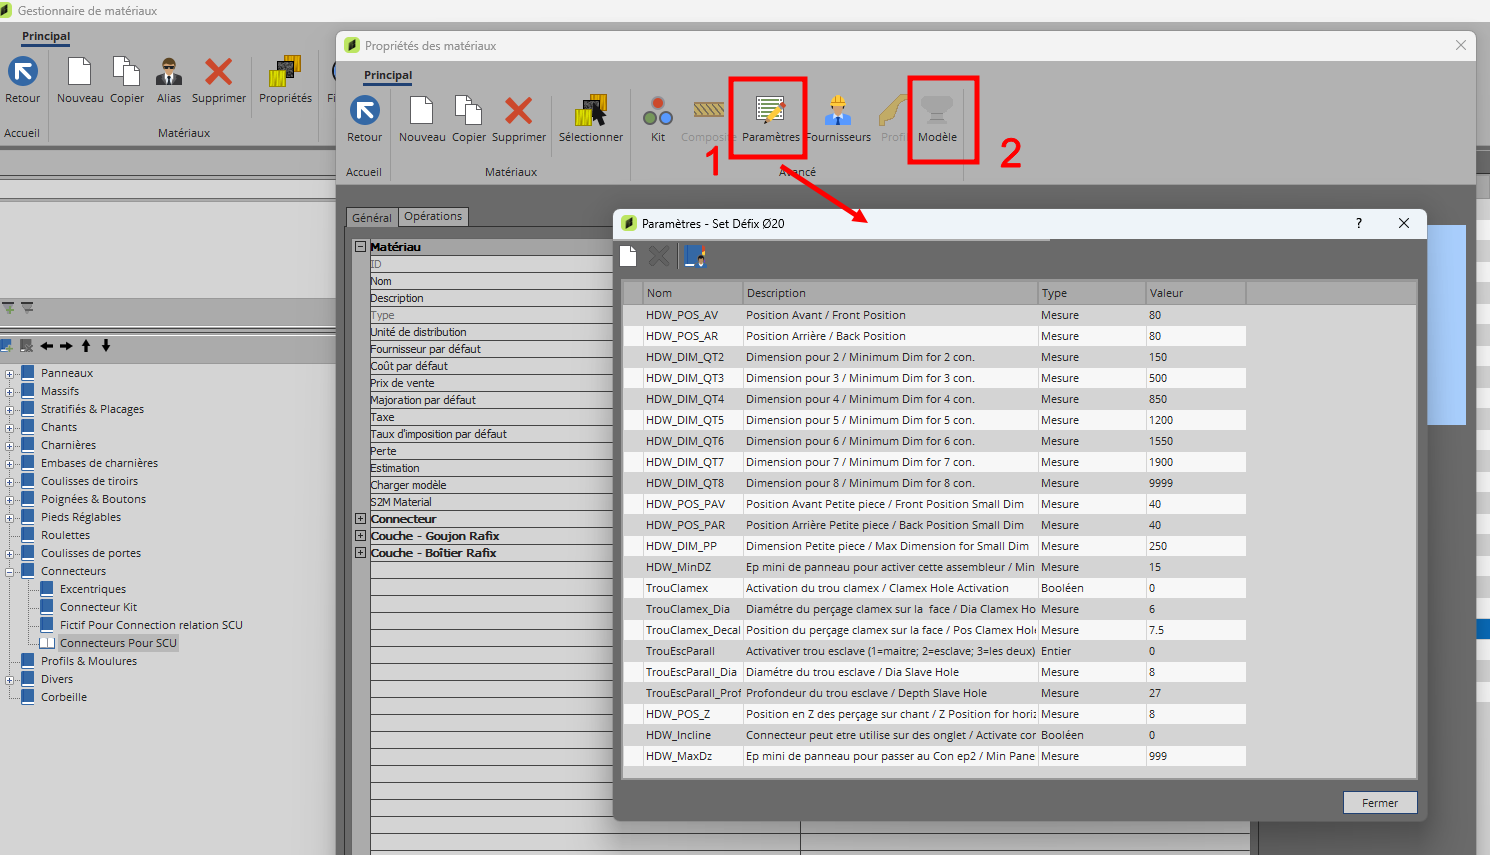1490x855 pixels.
Task: Click the Sélectionner material tool
Action: [x=591, y=120]
